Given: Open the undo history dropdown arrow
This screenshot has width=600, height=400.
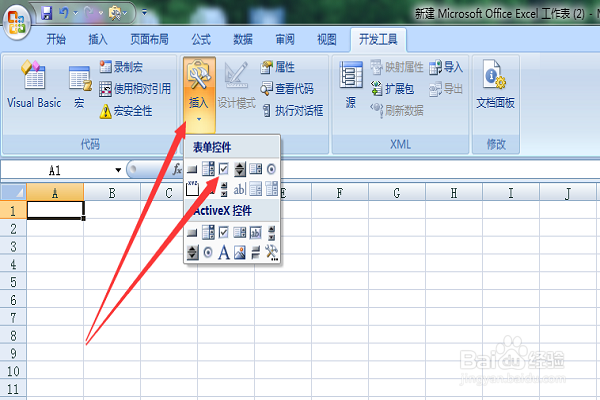Looking at the screenshot, I should 75,13.
